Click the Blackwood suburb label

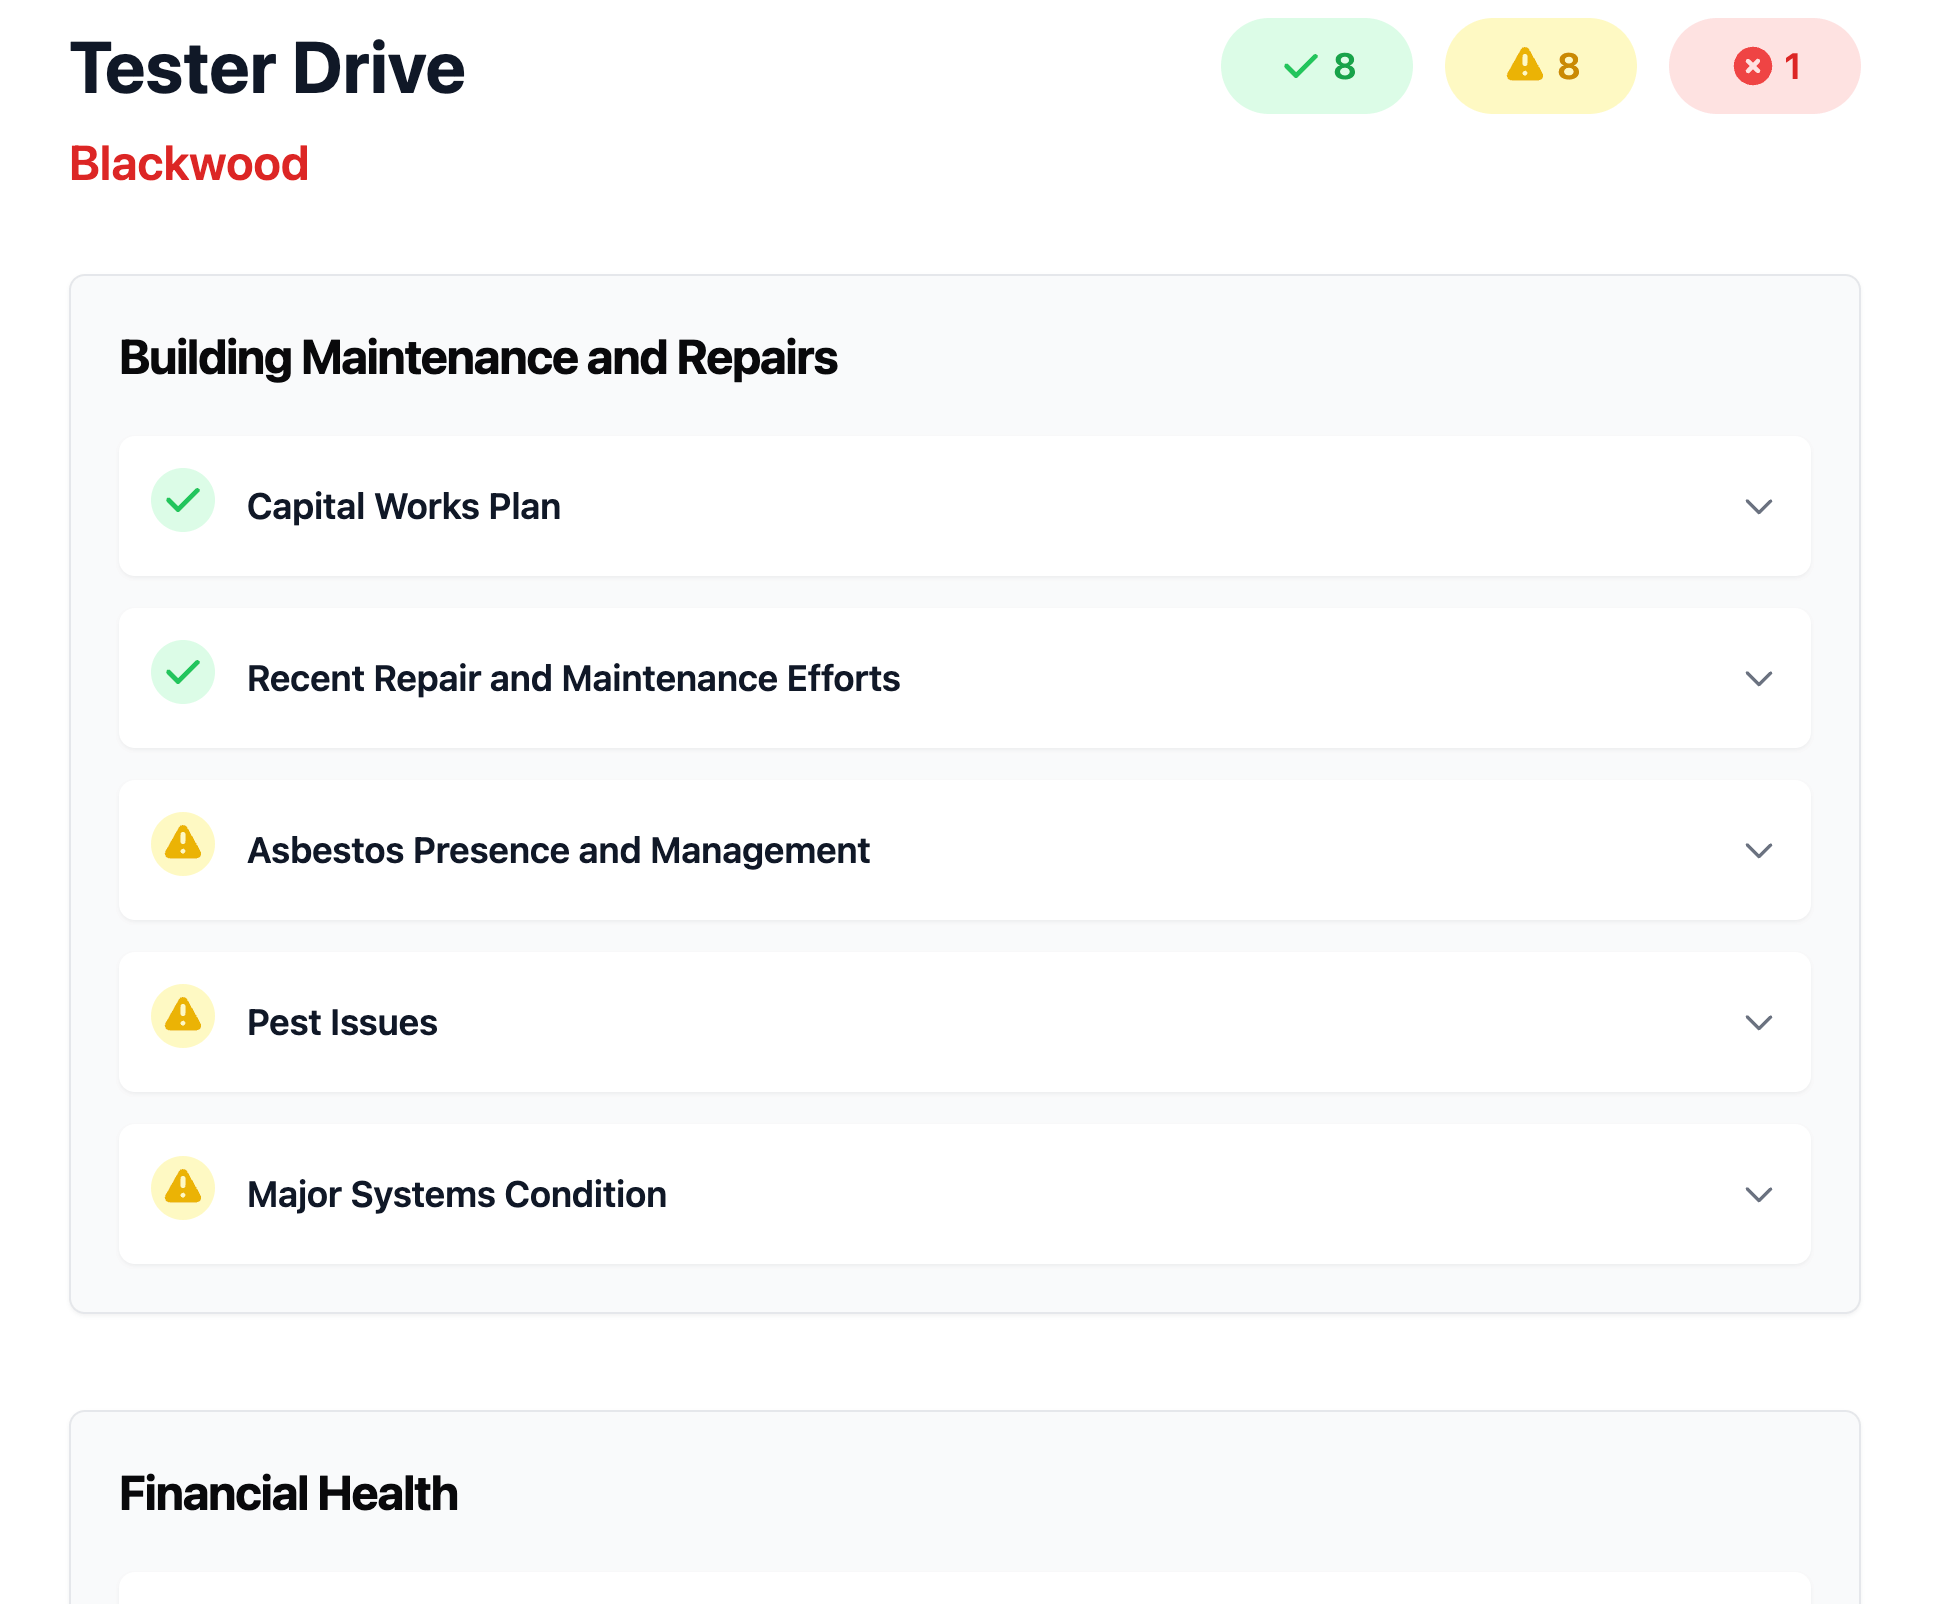pyautogui.click(x=189, y=163)
